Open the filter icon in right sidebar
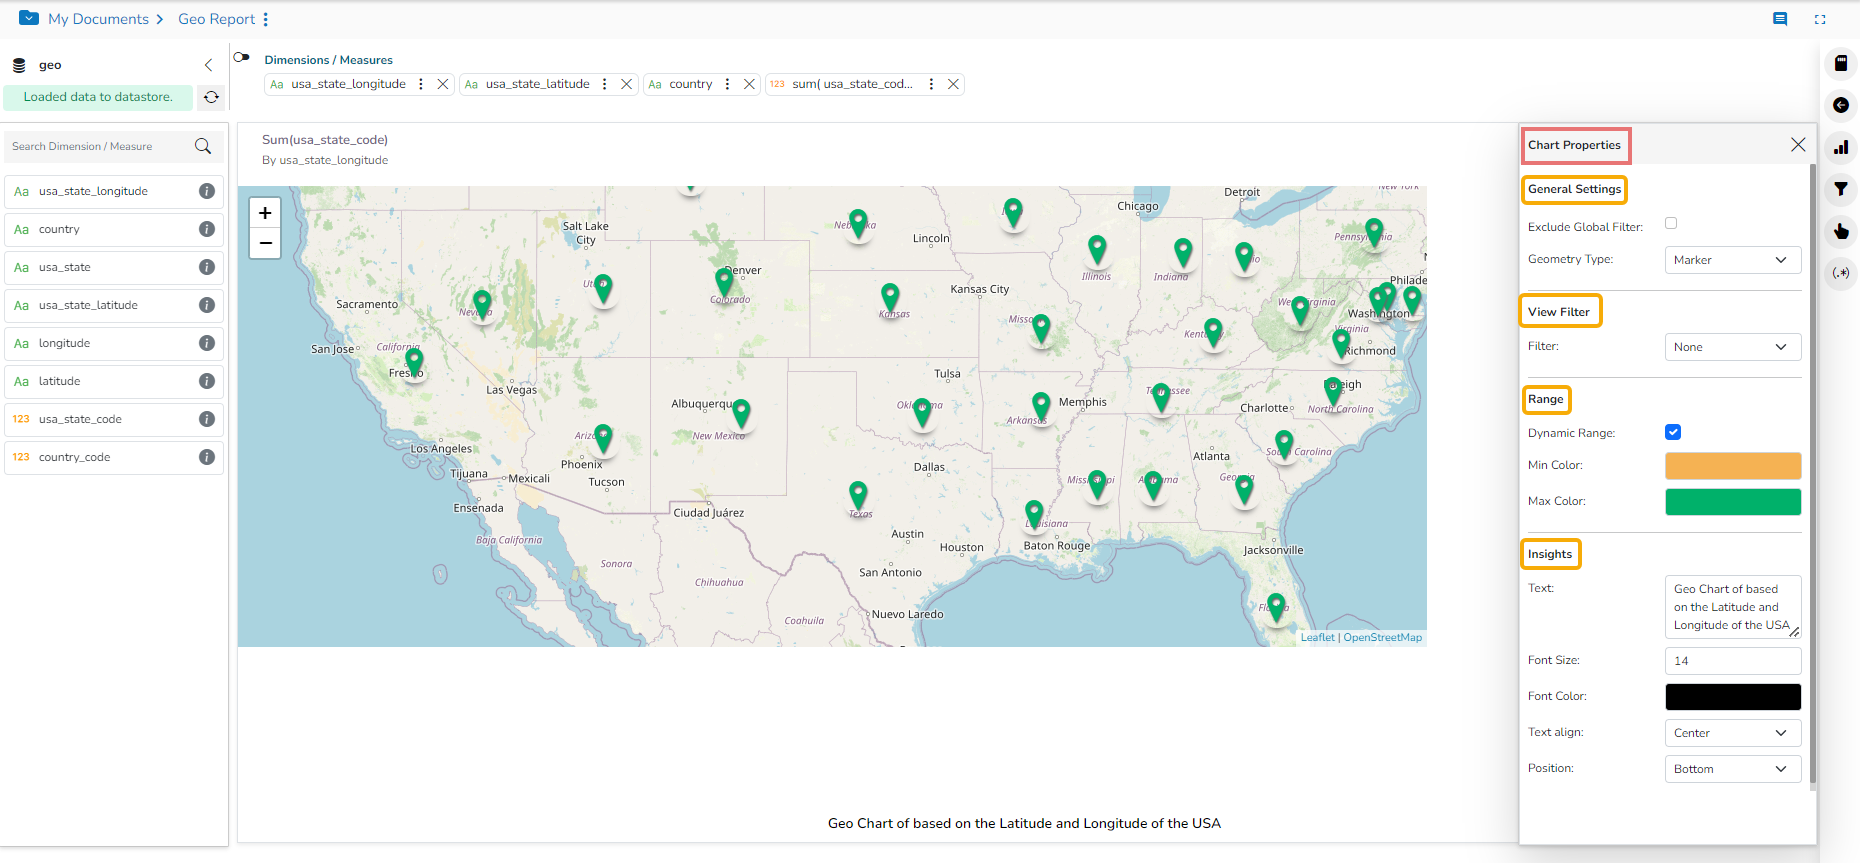Viewport: 1860px width, 863px height. tap(1841, 189)
